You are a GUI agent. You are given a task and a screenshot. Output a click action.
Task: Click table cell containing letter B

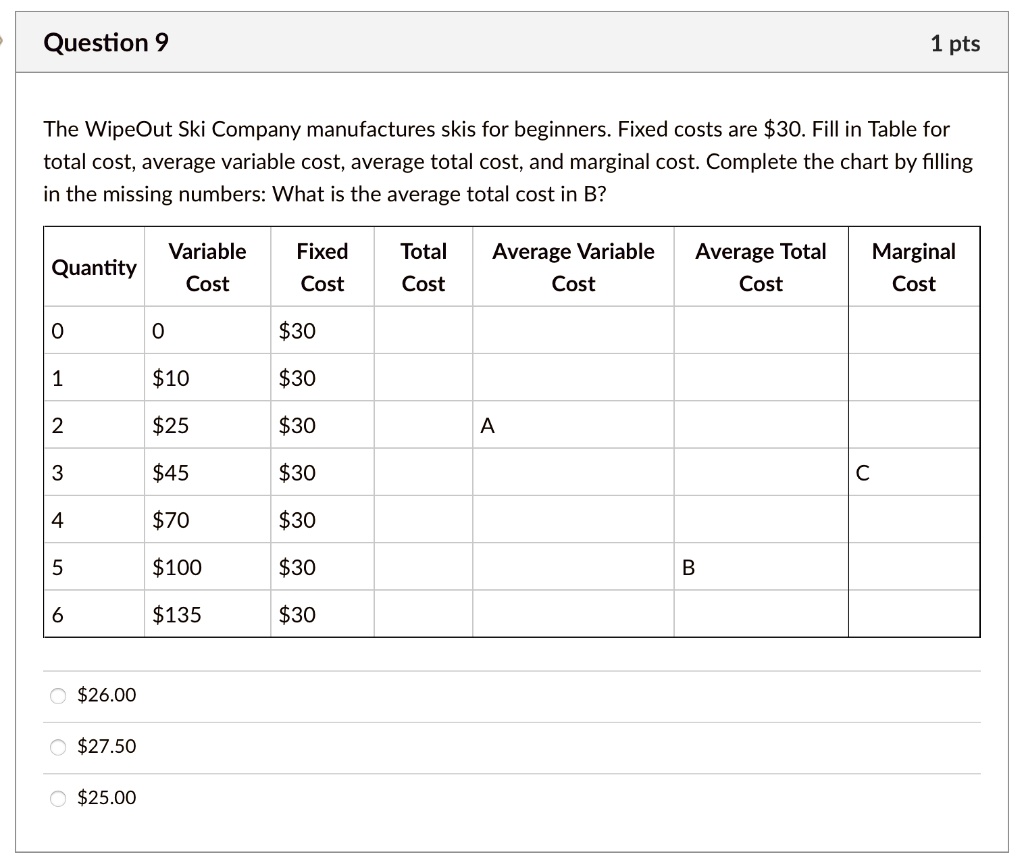click(x=687, y=567)
